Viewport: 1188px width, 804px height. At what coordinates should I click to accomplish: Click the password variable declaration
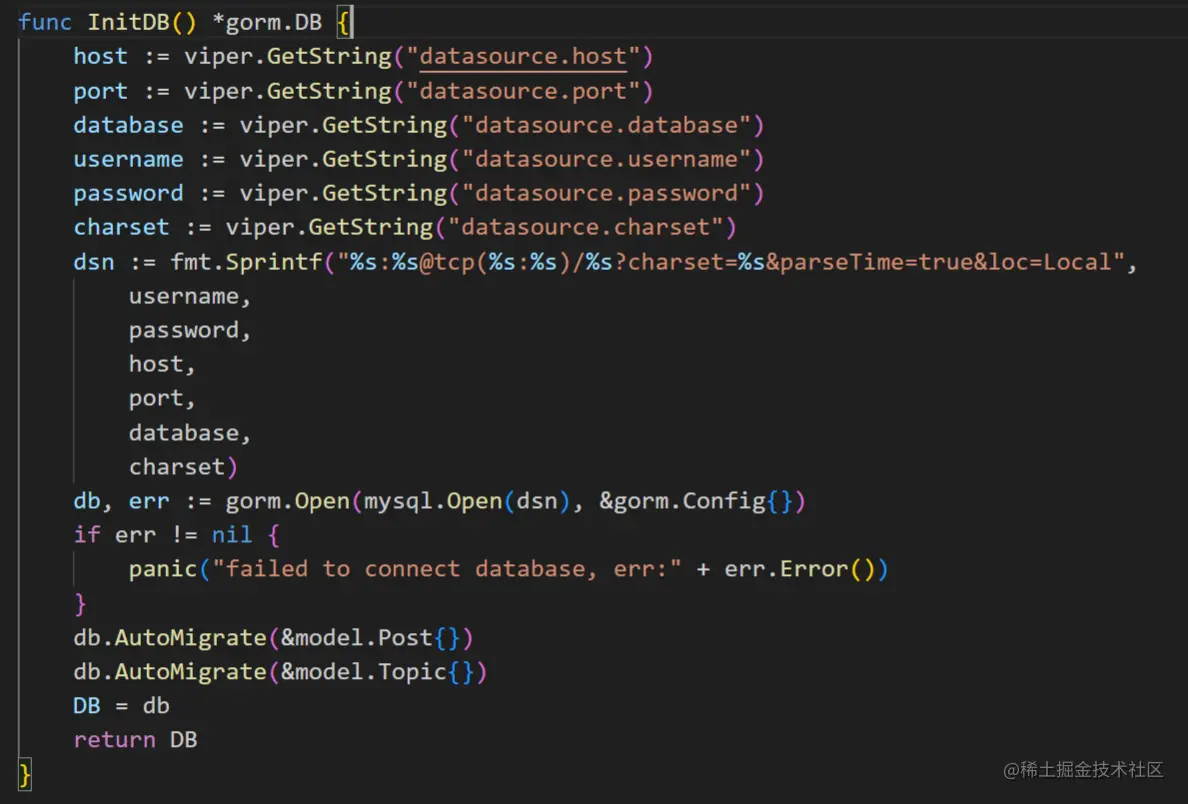(128, 194)
